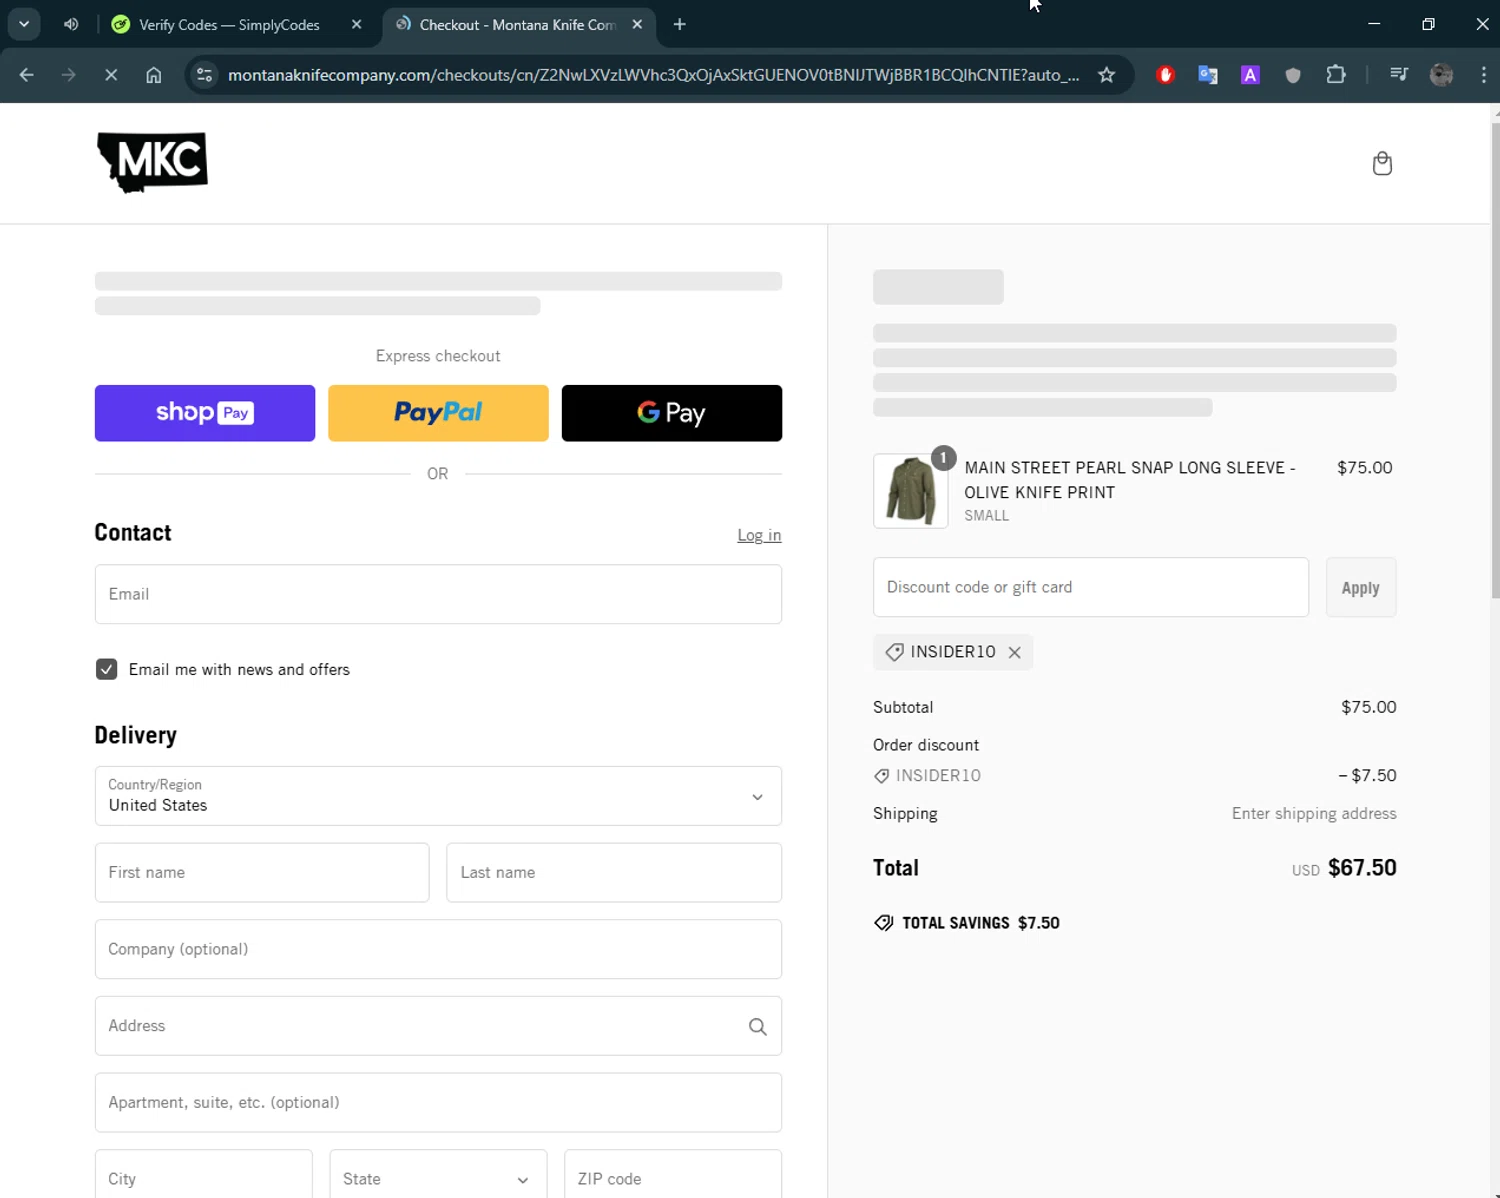Viewport: 1500px width, 1198px height.
Task: Click the browser URL address text
Action: (x=653, y=75)
